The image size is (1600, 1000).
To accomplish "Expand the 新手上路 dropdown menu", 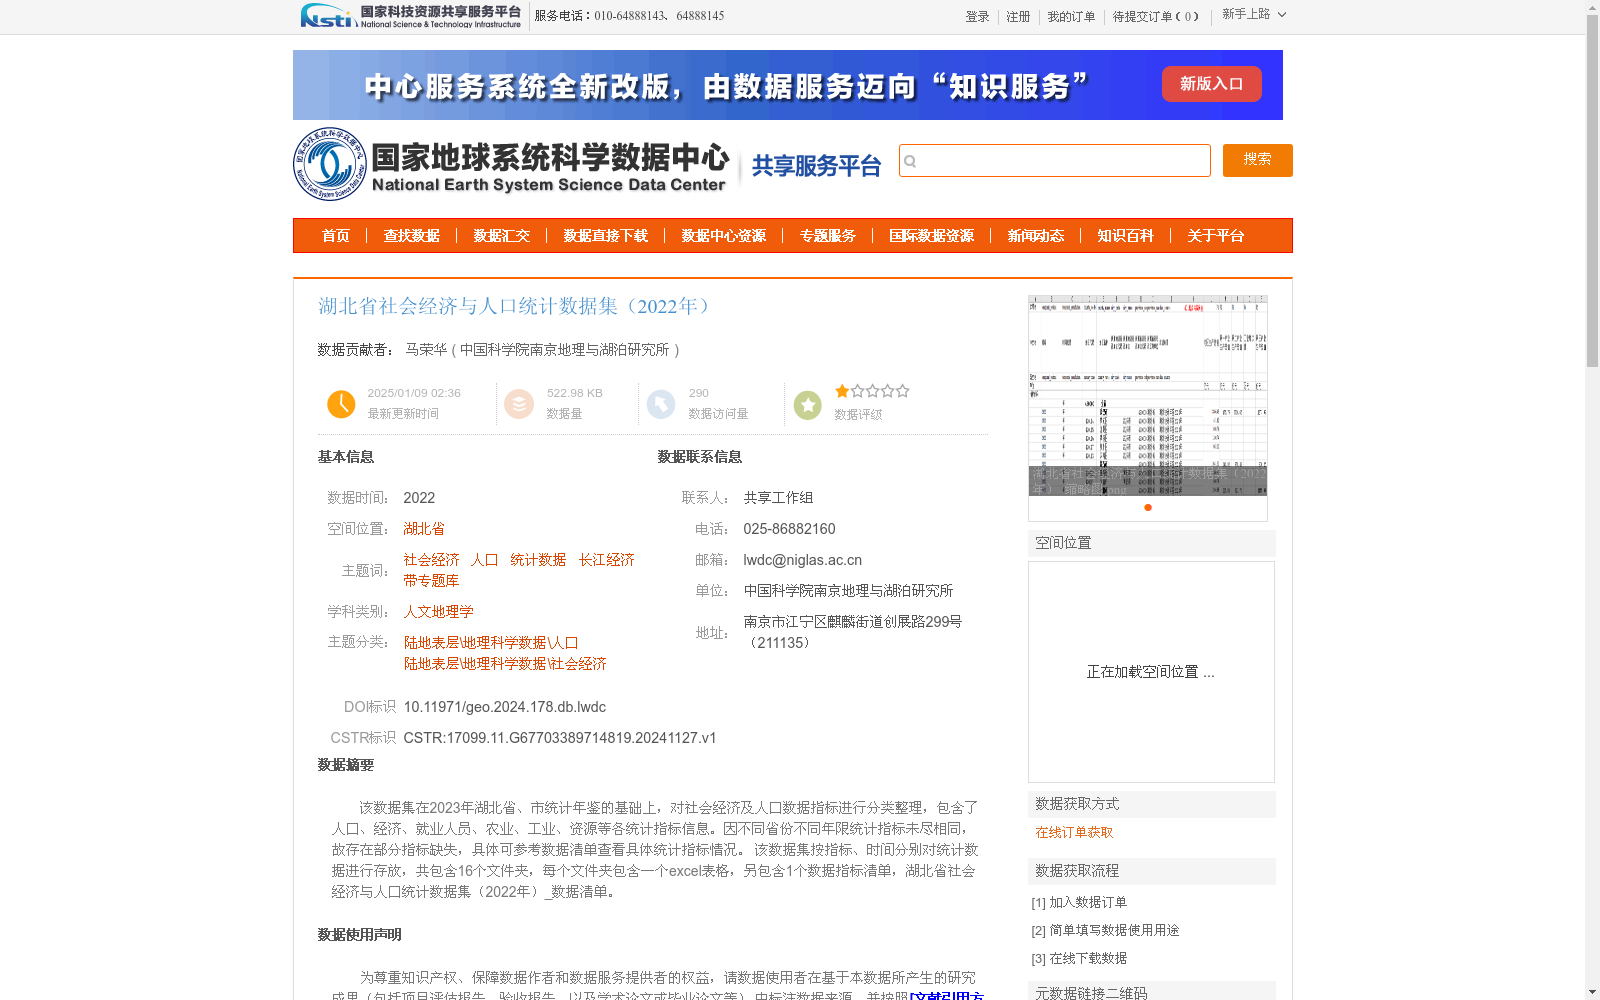I will [x=1254, y=16].
